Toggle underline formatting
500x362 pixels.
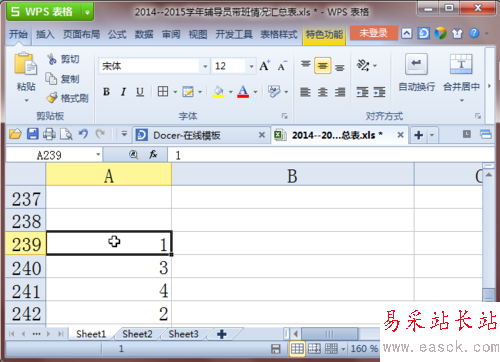(x=140, y=92)
